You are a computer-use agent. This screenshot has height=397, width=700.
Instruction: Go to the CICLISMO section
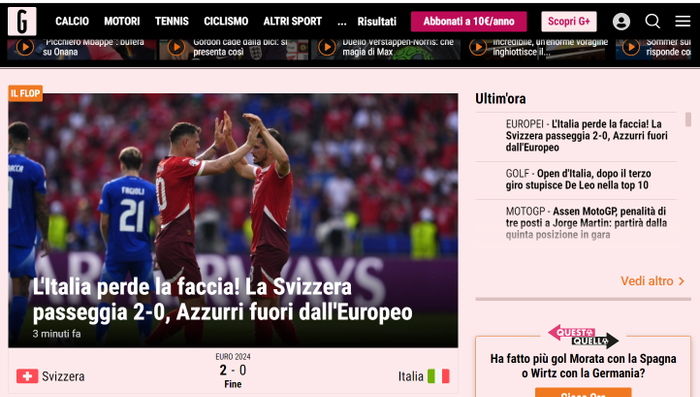(x=226, y=21)
